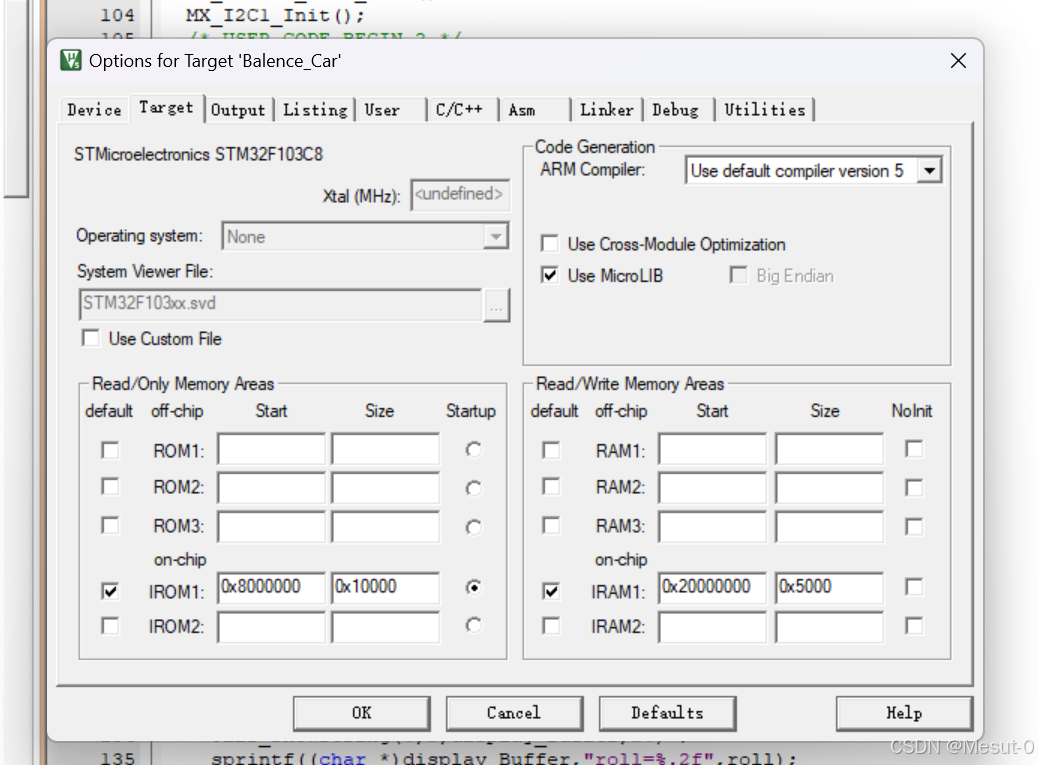The image size is (1038, 765).
Task: Confirm settings with the OK button
Action: click(361, 713)
